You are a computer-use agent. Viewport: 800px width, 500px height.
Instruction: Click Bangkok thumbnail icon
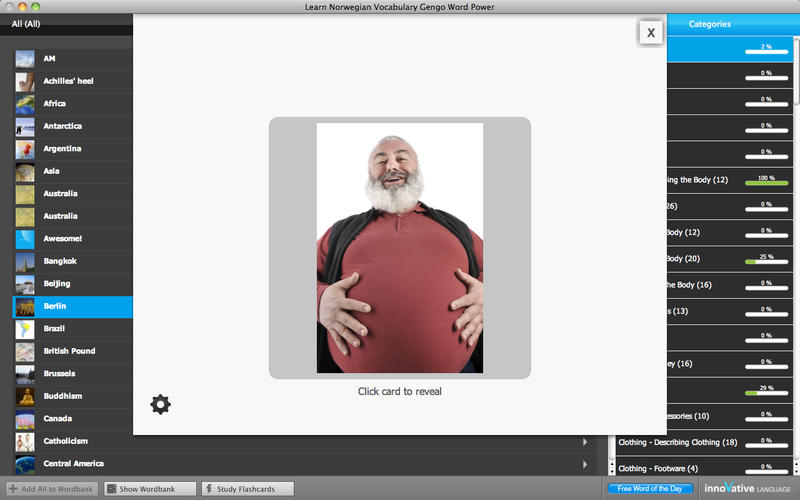click(x=25, y=261)
